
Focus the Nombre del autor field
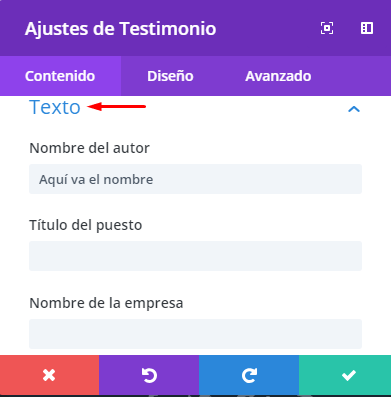pyautogui.click(x=195, y=179)
